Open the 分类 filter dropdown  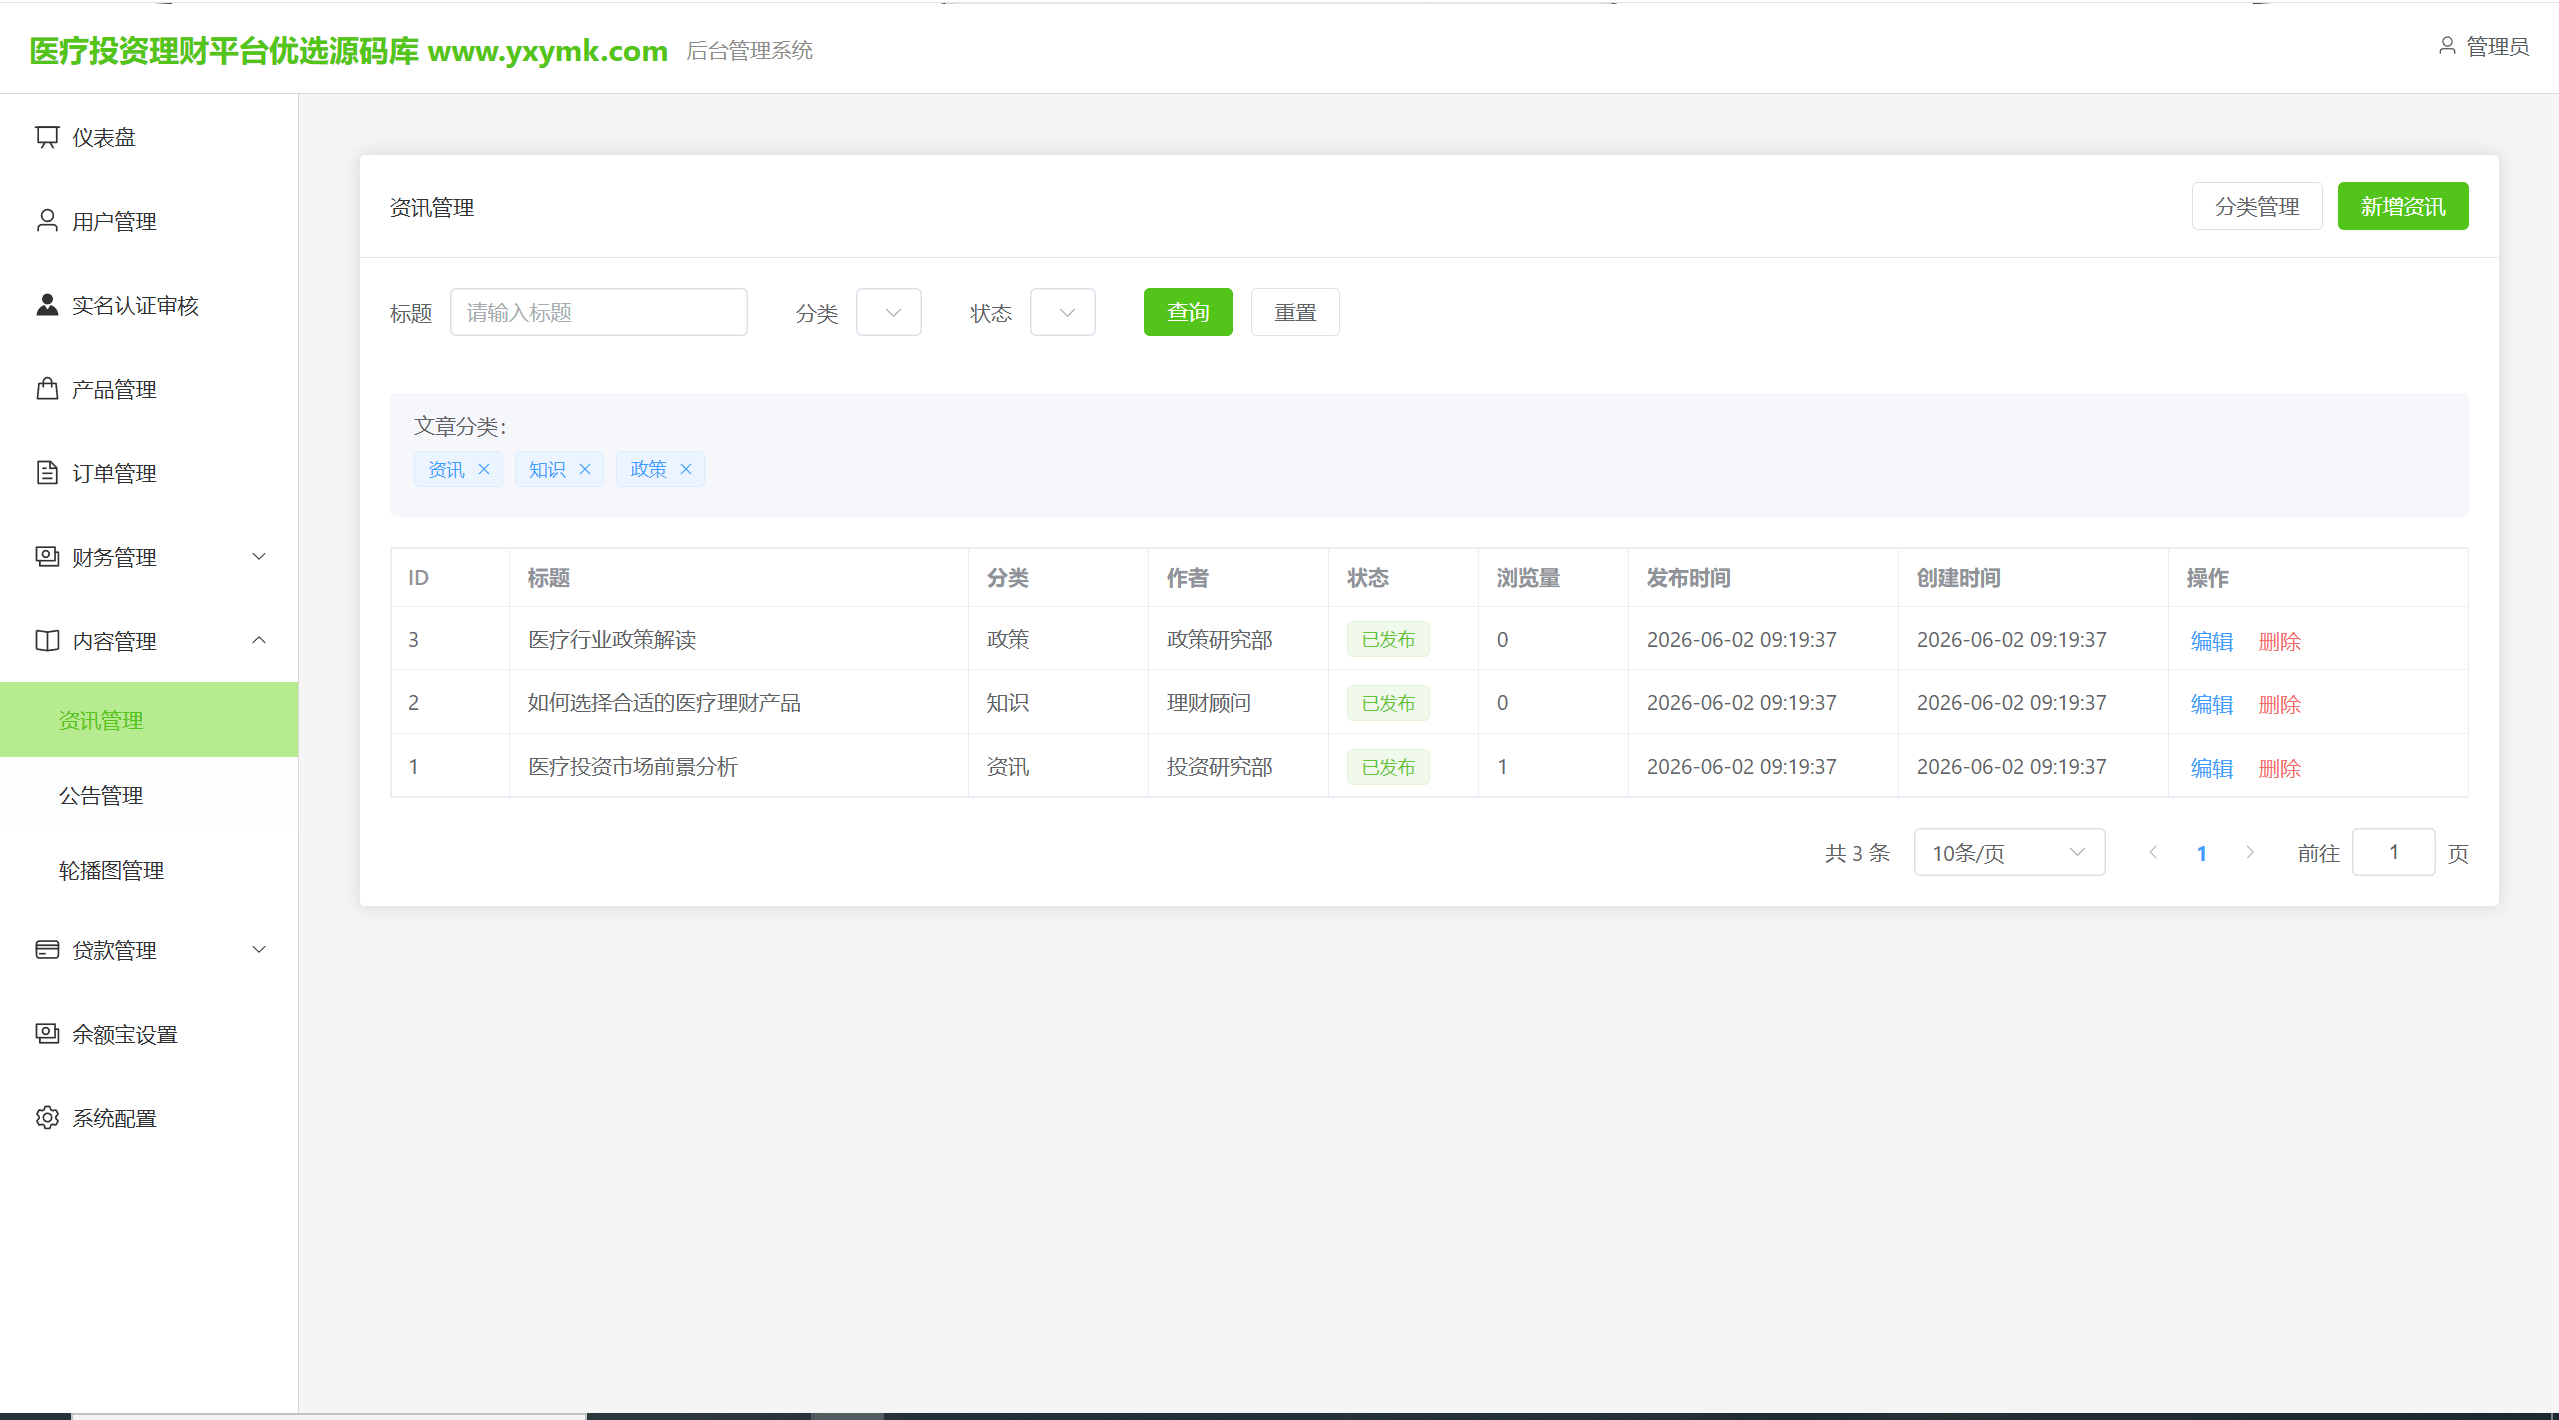click(889, 313)
